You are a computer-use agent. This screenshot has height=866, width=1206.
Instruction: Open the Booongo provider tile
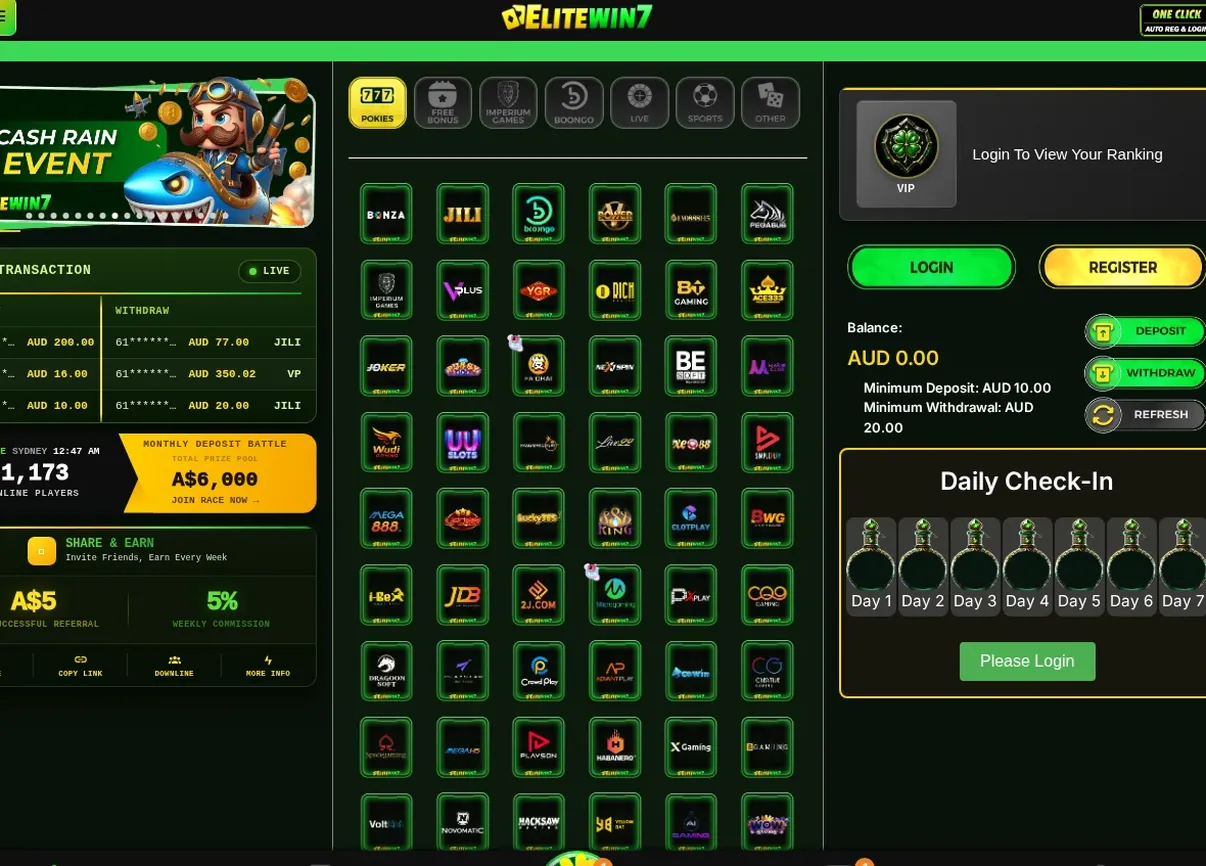[x=538, y=213]
